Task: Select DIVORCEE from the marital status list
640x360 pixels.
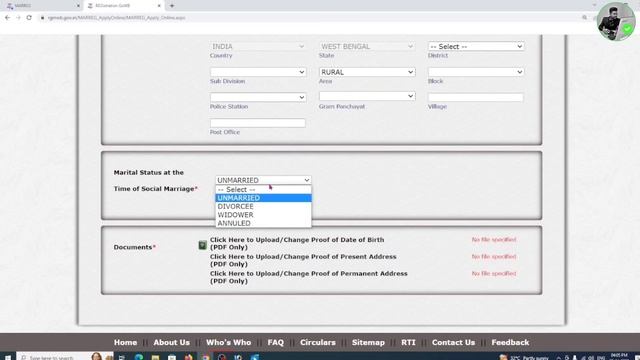Action: point(263,207)
